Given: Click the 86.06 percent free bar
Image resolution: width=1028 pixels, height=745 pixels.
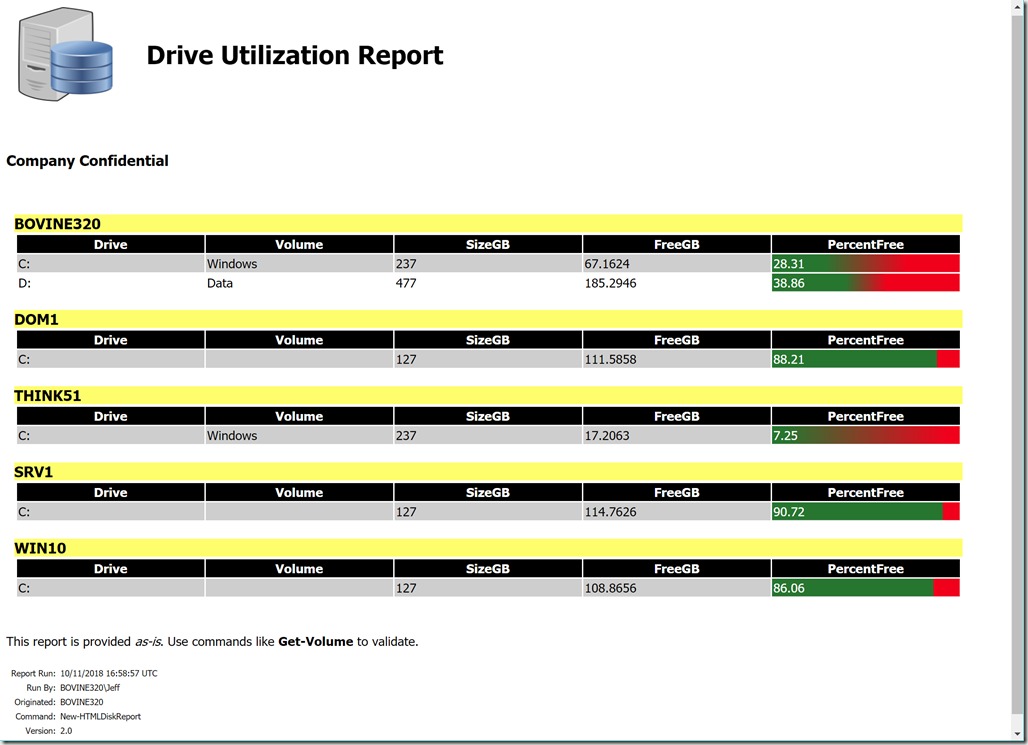Looking at the screenshot, I should click(x=865, y=588).
